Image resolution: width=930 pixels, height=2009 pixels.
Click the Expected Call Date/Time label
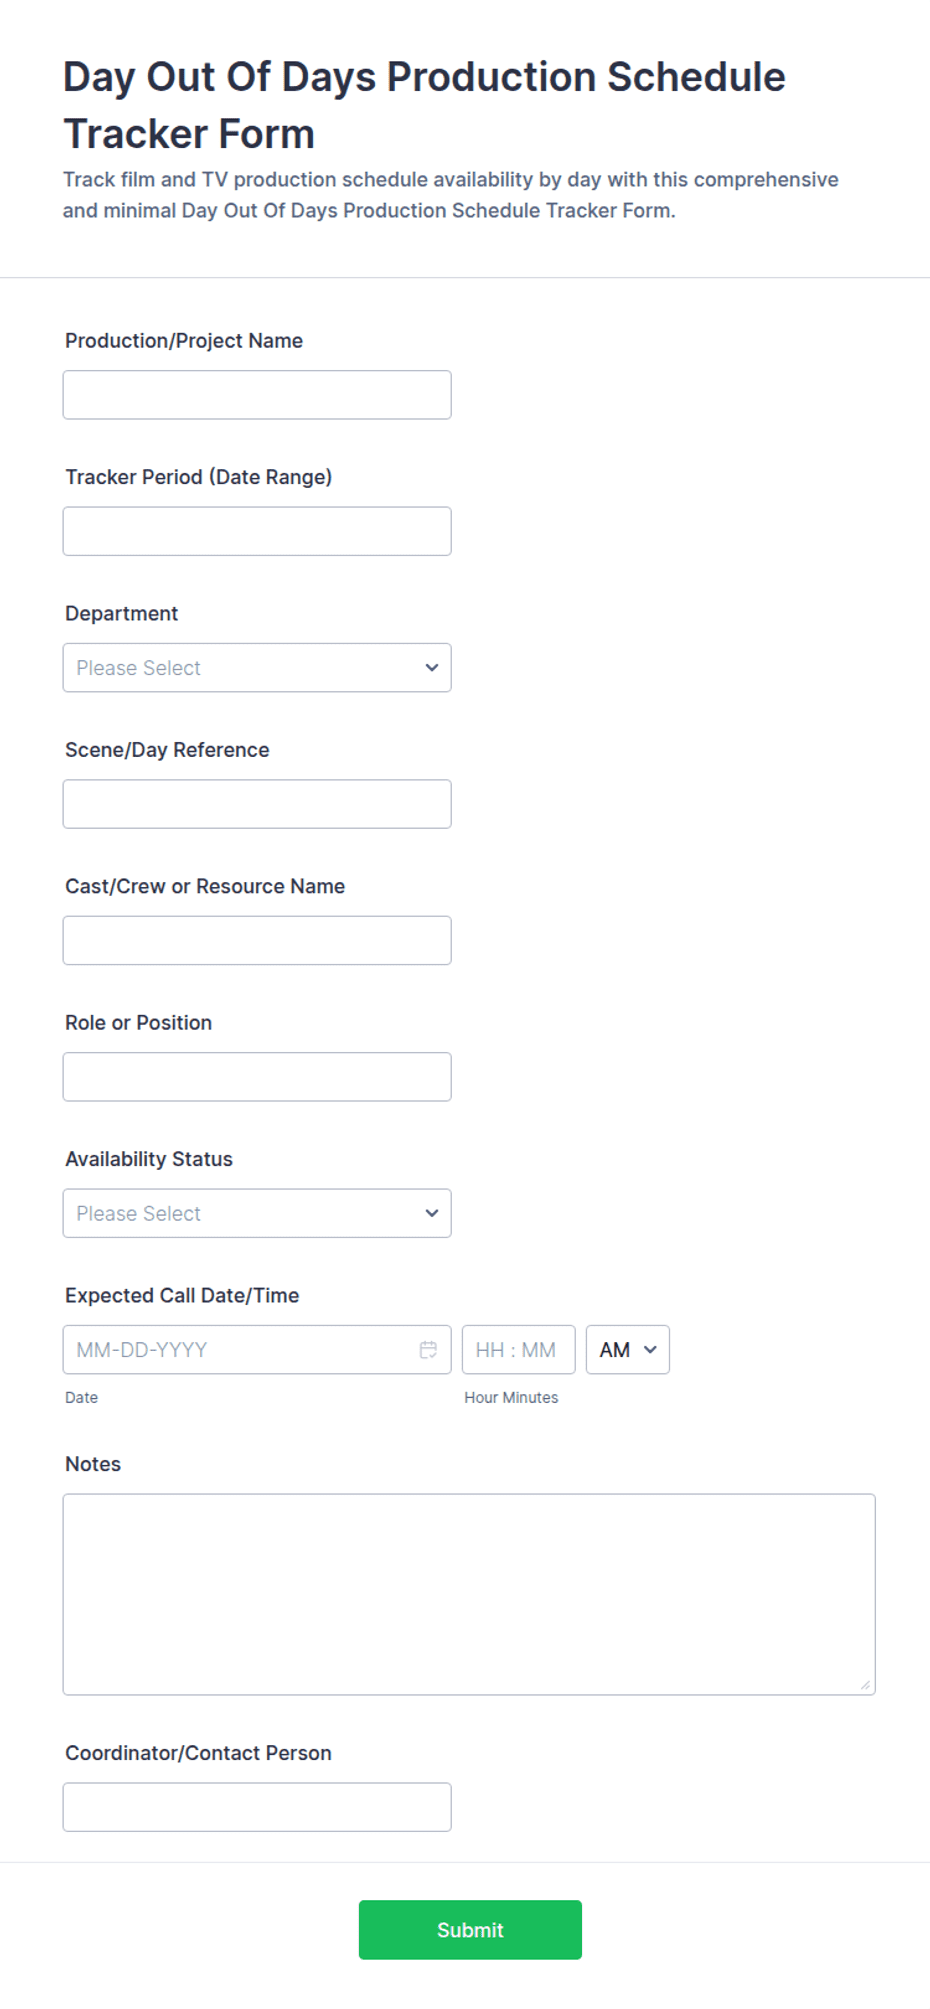182,1295
